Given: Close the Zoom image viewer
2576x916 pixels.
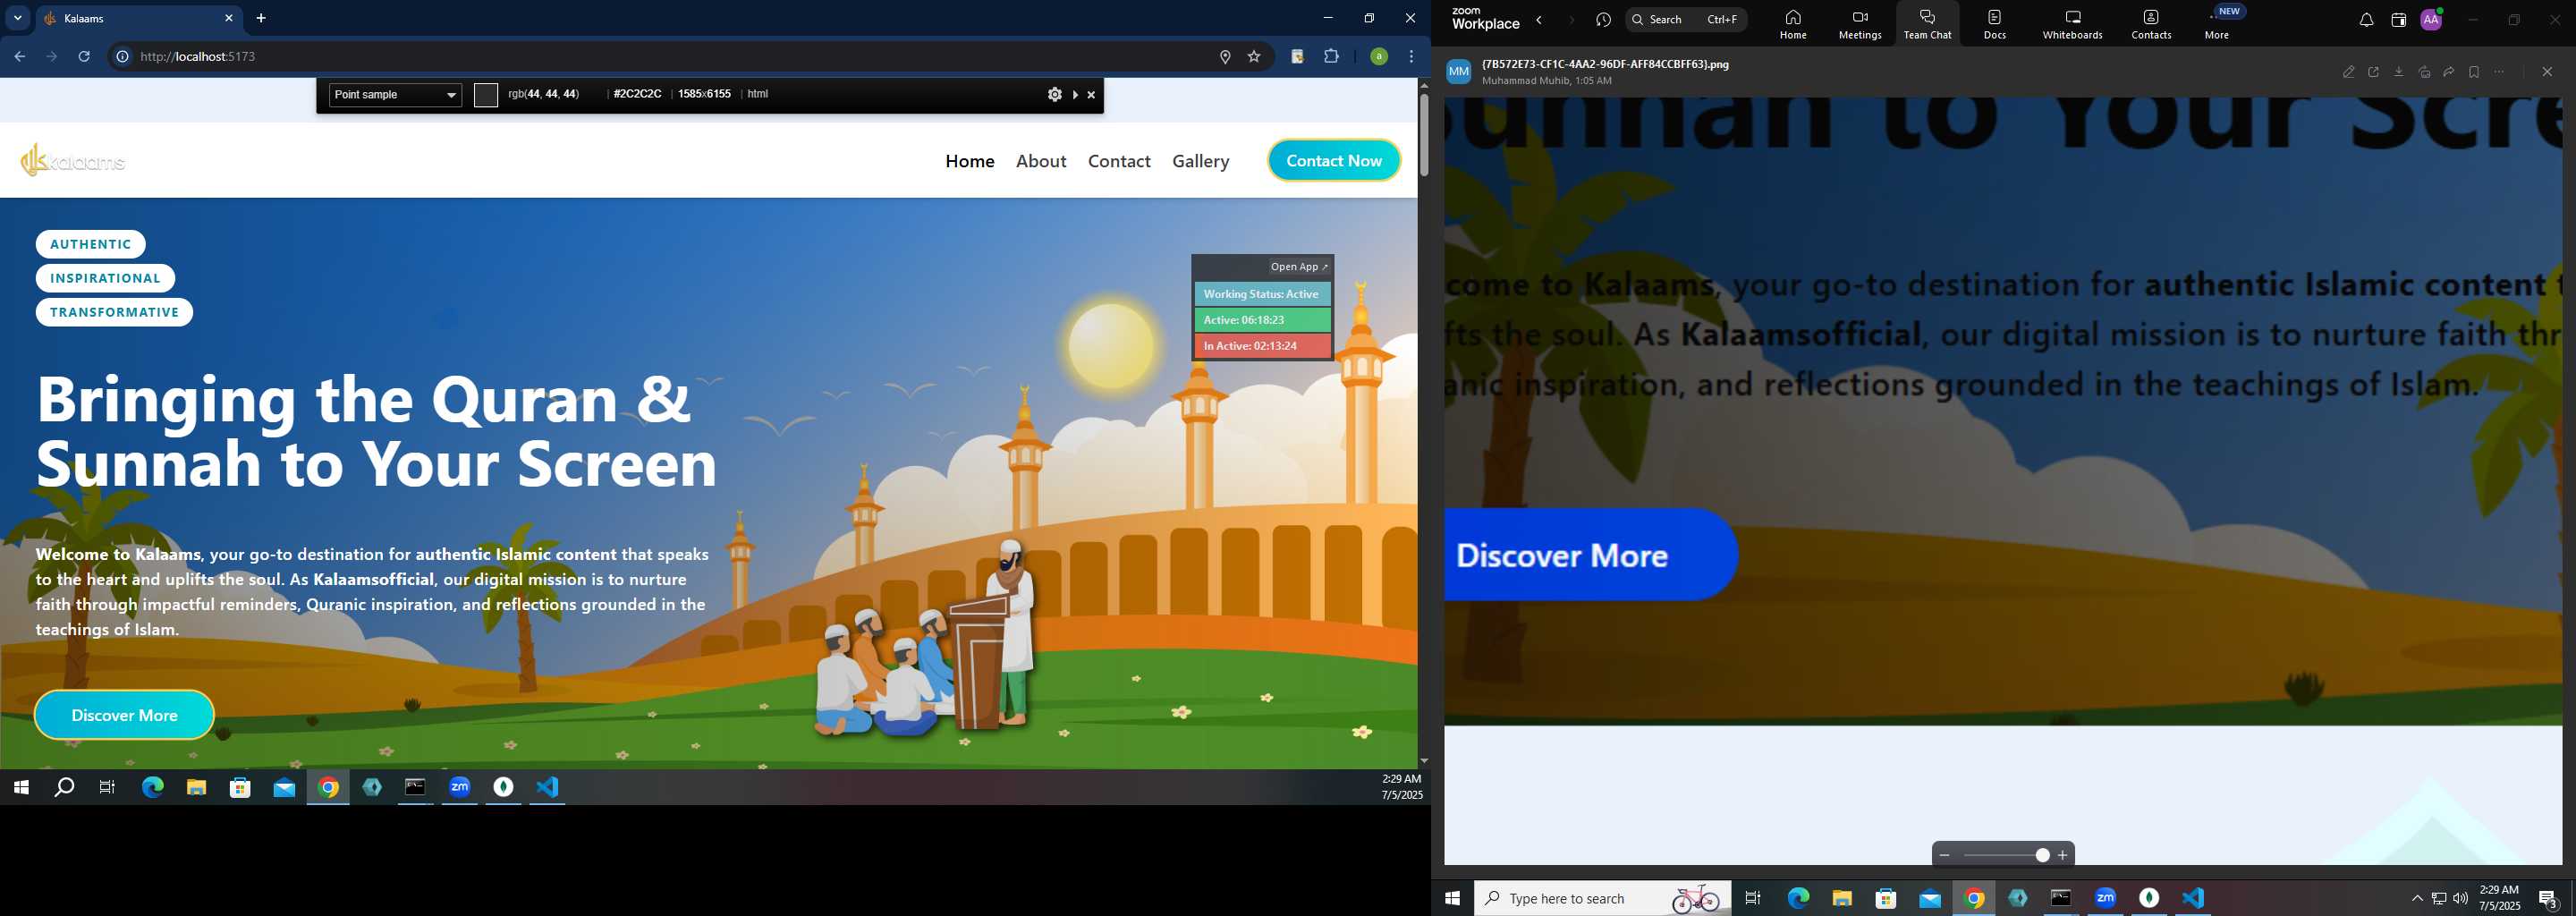Looking at the screenshot, I should (x=2547, y=72).
